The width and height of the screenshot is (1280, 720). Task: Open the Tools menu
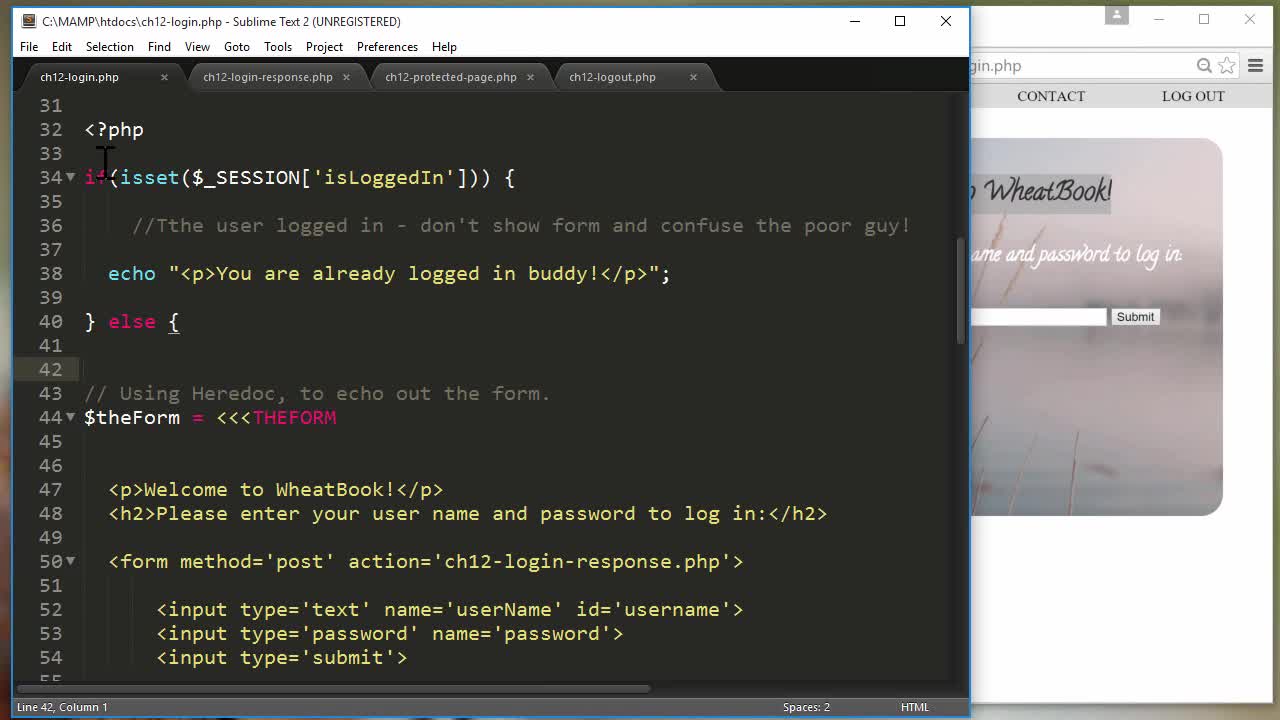(278, 47)
